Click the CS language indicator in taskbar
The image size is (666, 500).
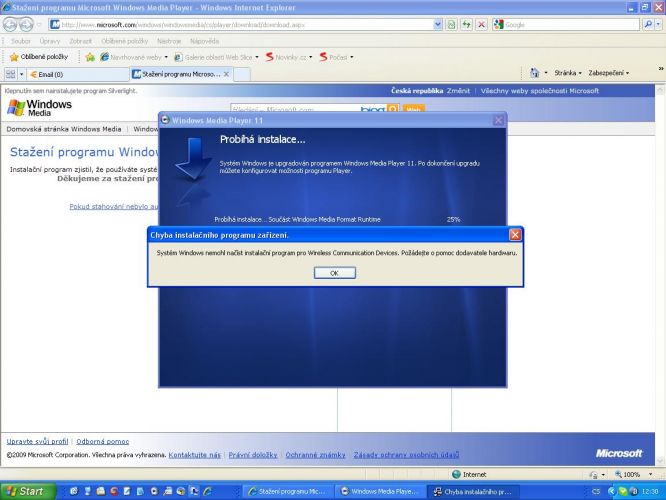point(596,492)
